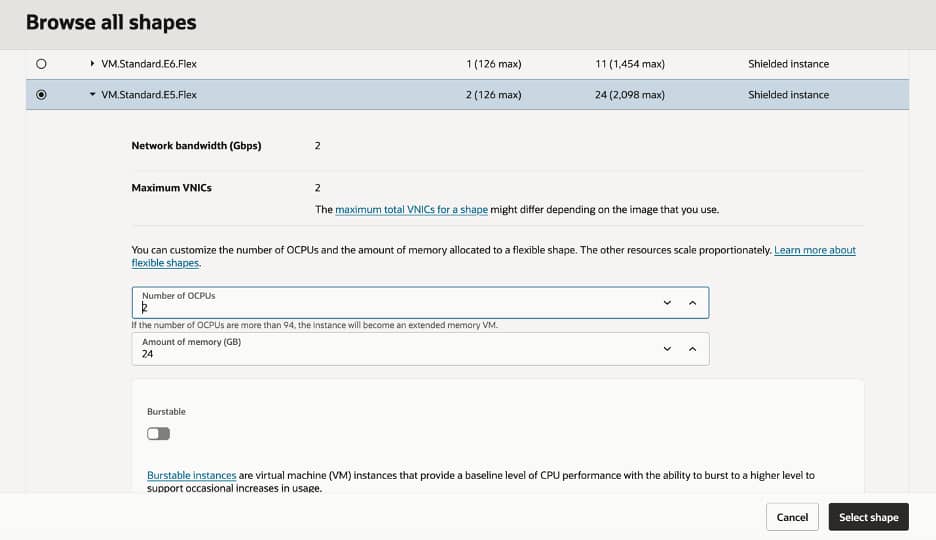Expand the VM.Standard.E6.Flex row arrow
The width and height of the screenshot is (936, 540).
92,63
